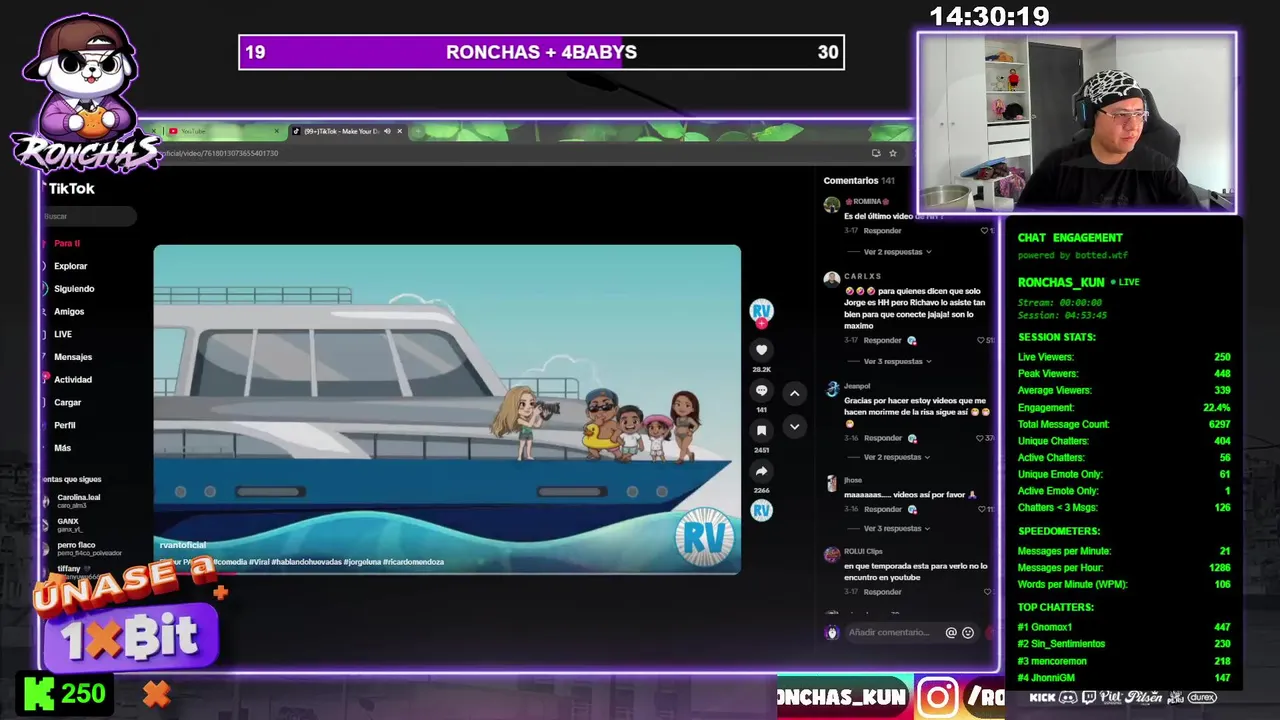
Task: Click the Instagram logo in bottom banner
Action: click(x=937, y=697)
